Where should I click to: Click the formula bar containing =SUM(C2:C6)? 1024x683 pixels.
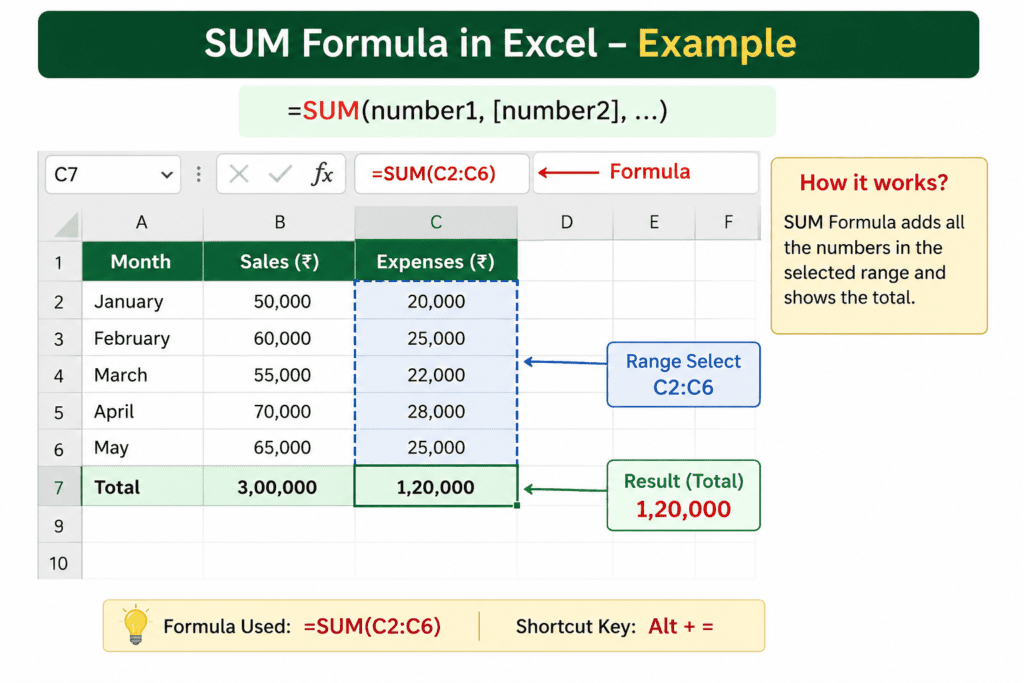(441, 174)
